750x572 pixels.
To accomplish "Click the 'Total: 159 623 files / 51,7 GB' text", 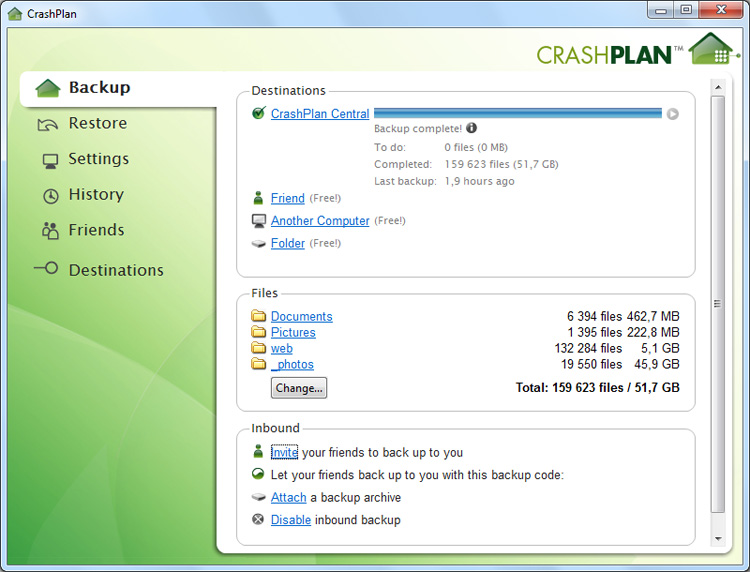I will coord(597,387).
